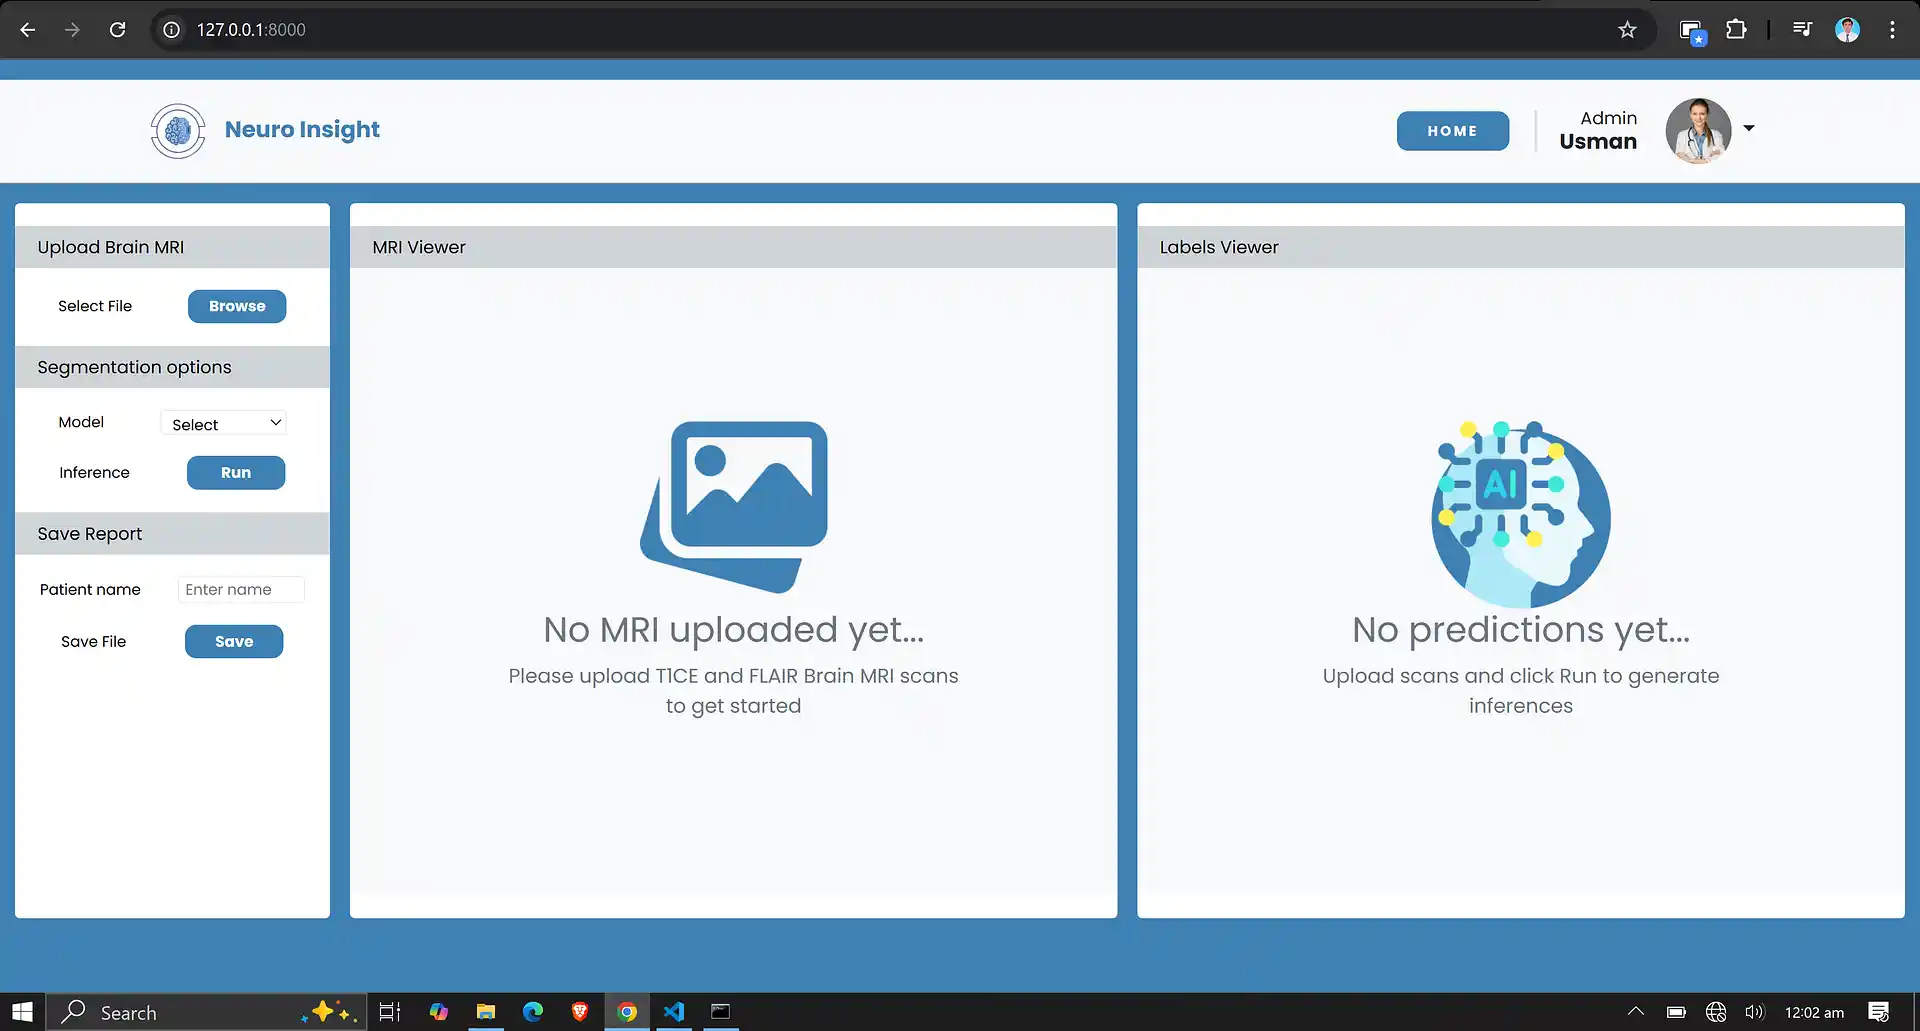Reload the page in browser
The width and height of the screenshot is (1920, 1031).
(117, 30)
